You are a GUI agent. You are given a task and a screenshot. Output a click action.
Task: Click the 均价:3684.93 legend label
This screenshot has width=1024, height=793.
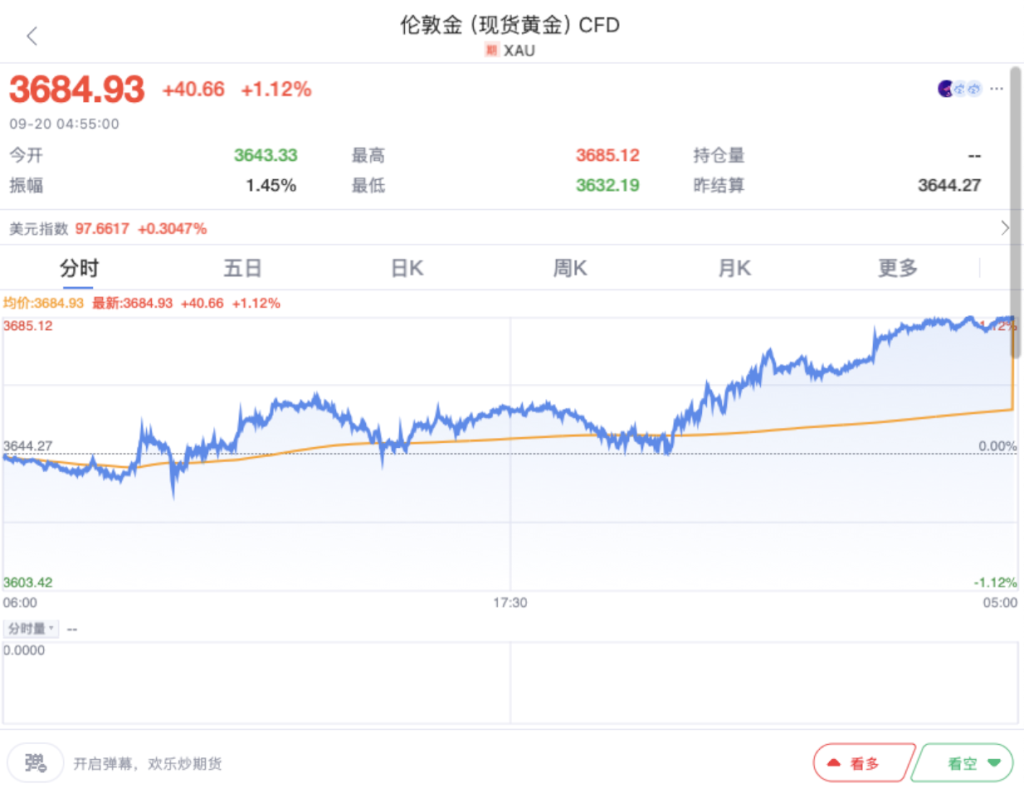click(43, 303)
